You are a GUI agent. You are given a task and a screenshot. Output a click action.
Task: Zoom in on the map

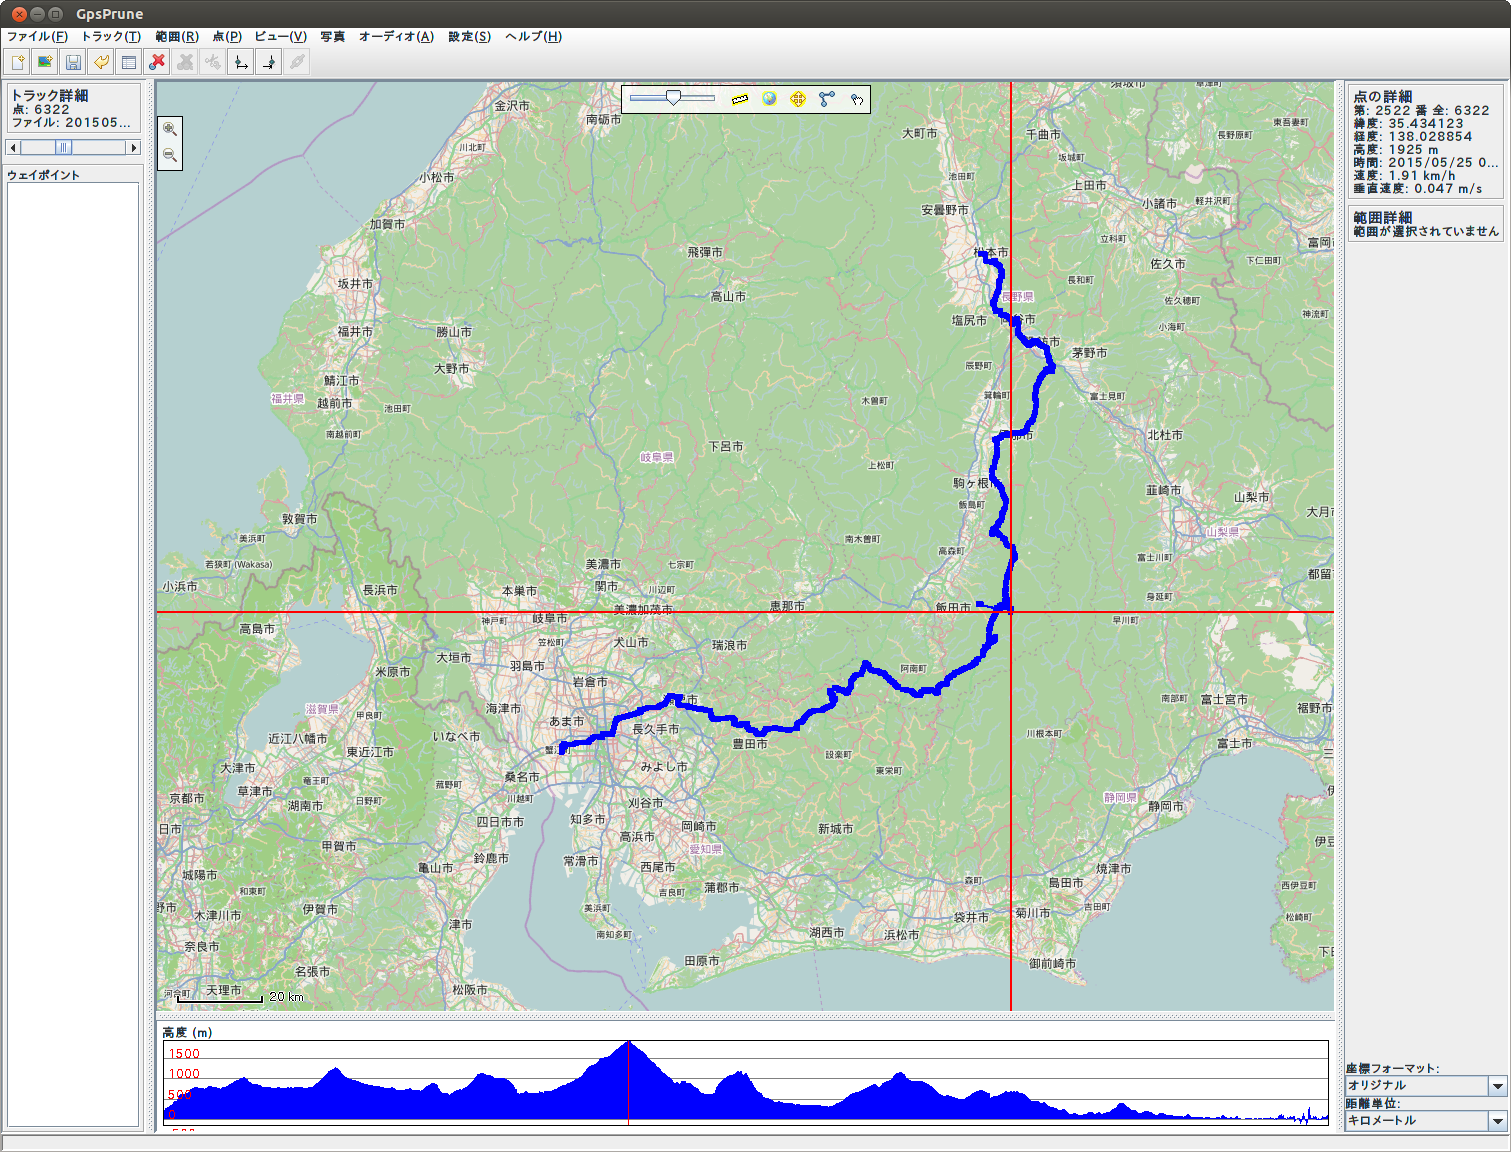pos(170,129)
